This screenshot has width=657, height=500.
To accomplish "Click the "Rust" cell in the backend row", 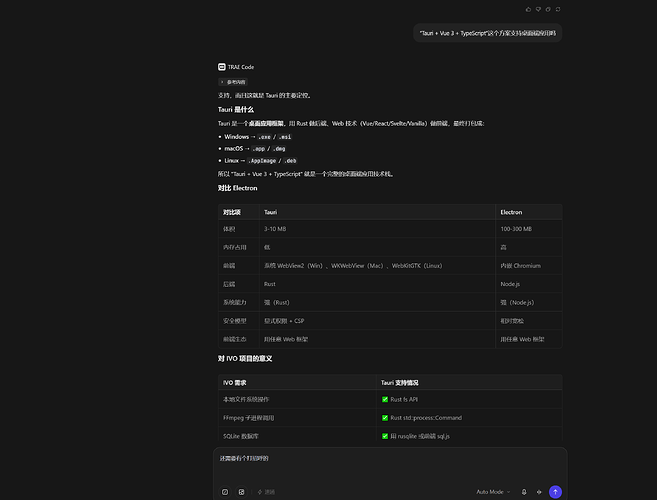I will 377,284.
